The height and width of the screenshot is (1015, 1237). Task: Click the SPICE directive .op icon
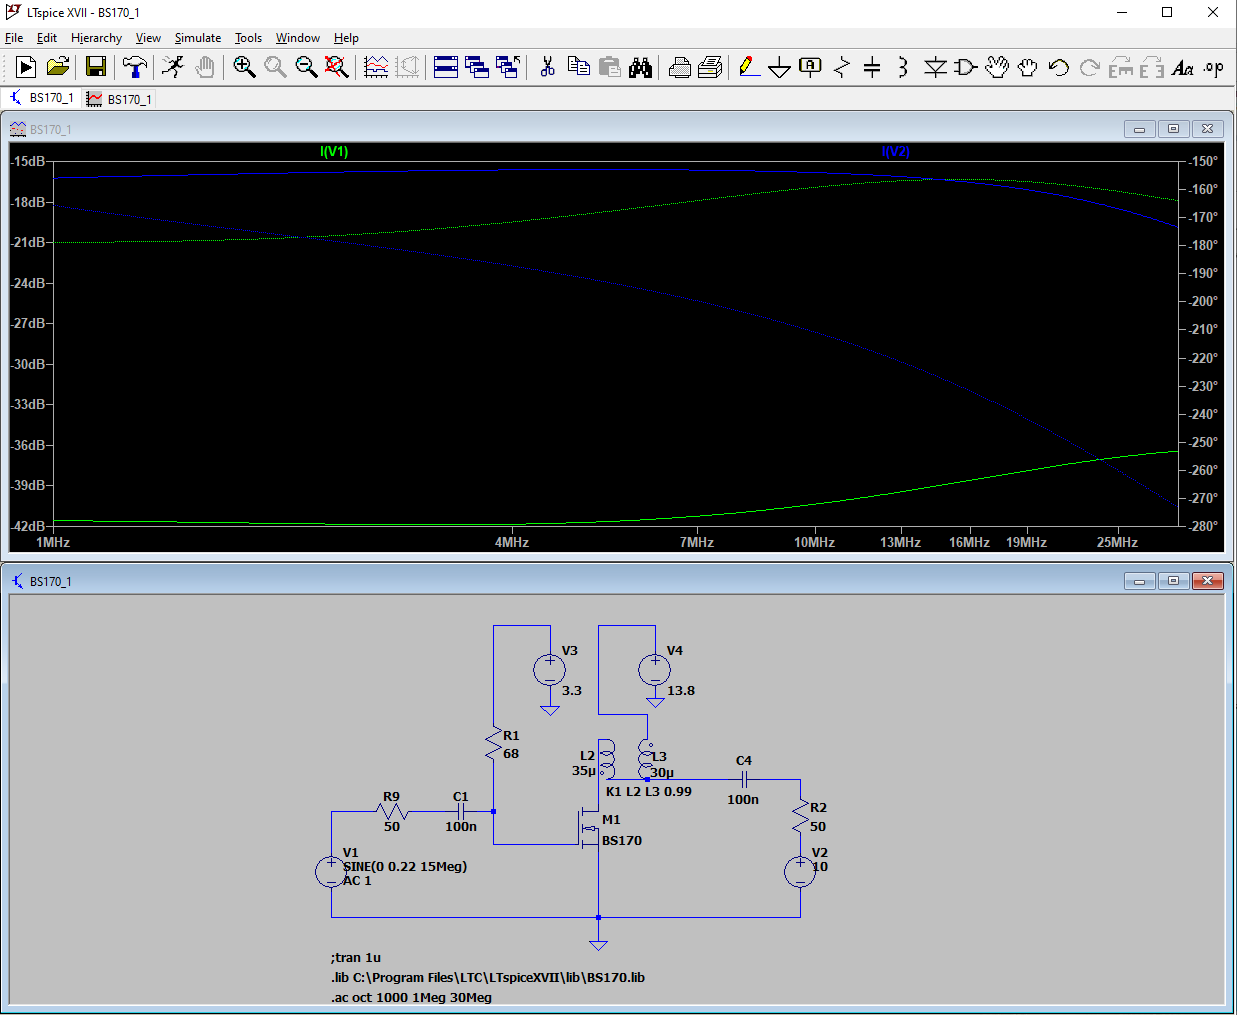(x=1214, y=67)
